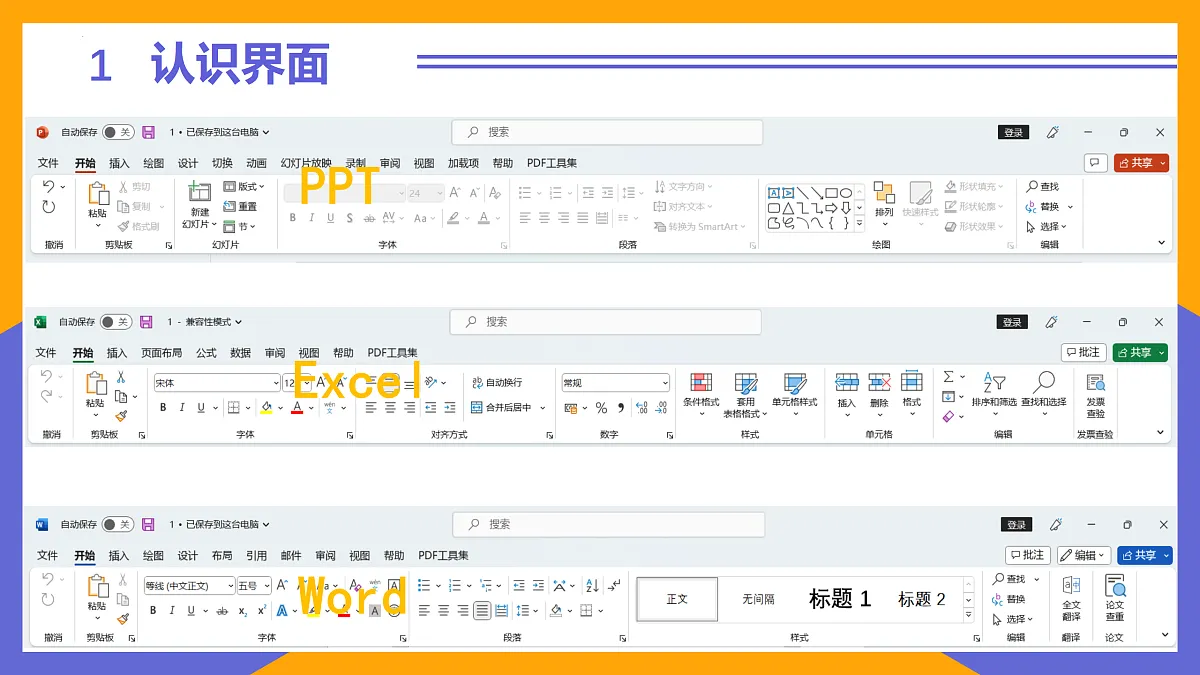Click New Slide icon in PowerPoint ribbon
The image size is (1200, 675).
[200, 193]
